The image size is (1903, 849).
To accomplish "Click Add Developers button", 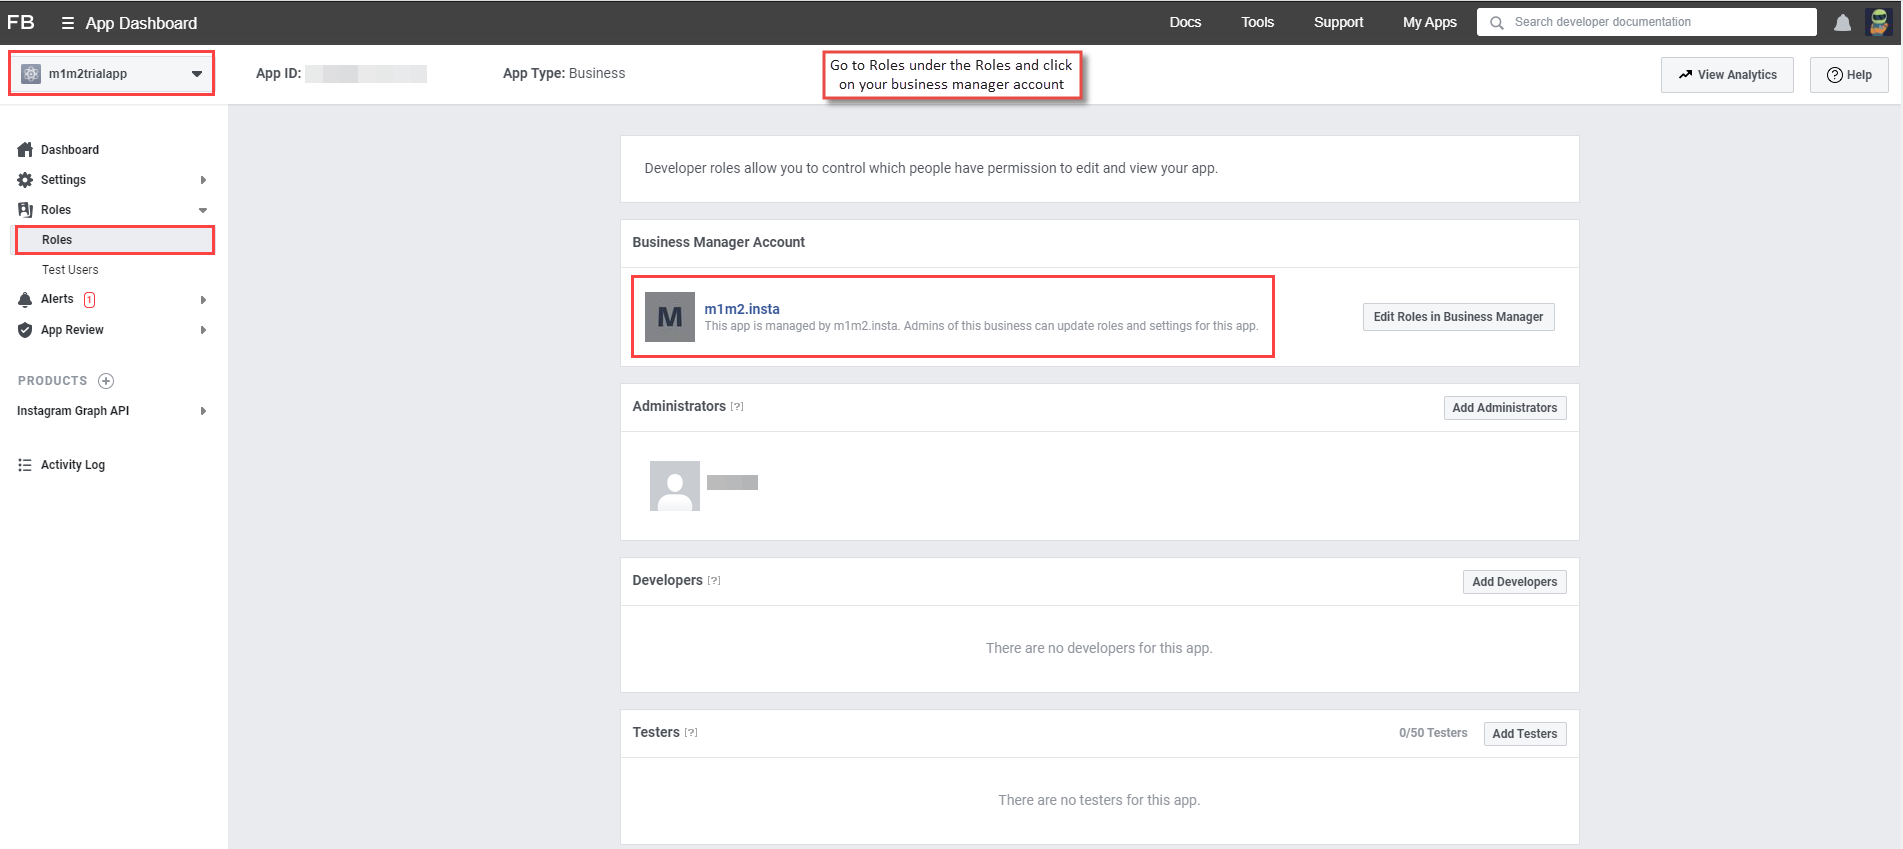I will tap(1514, 582).
